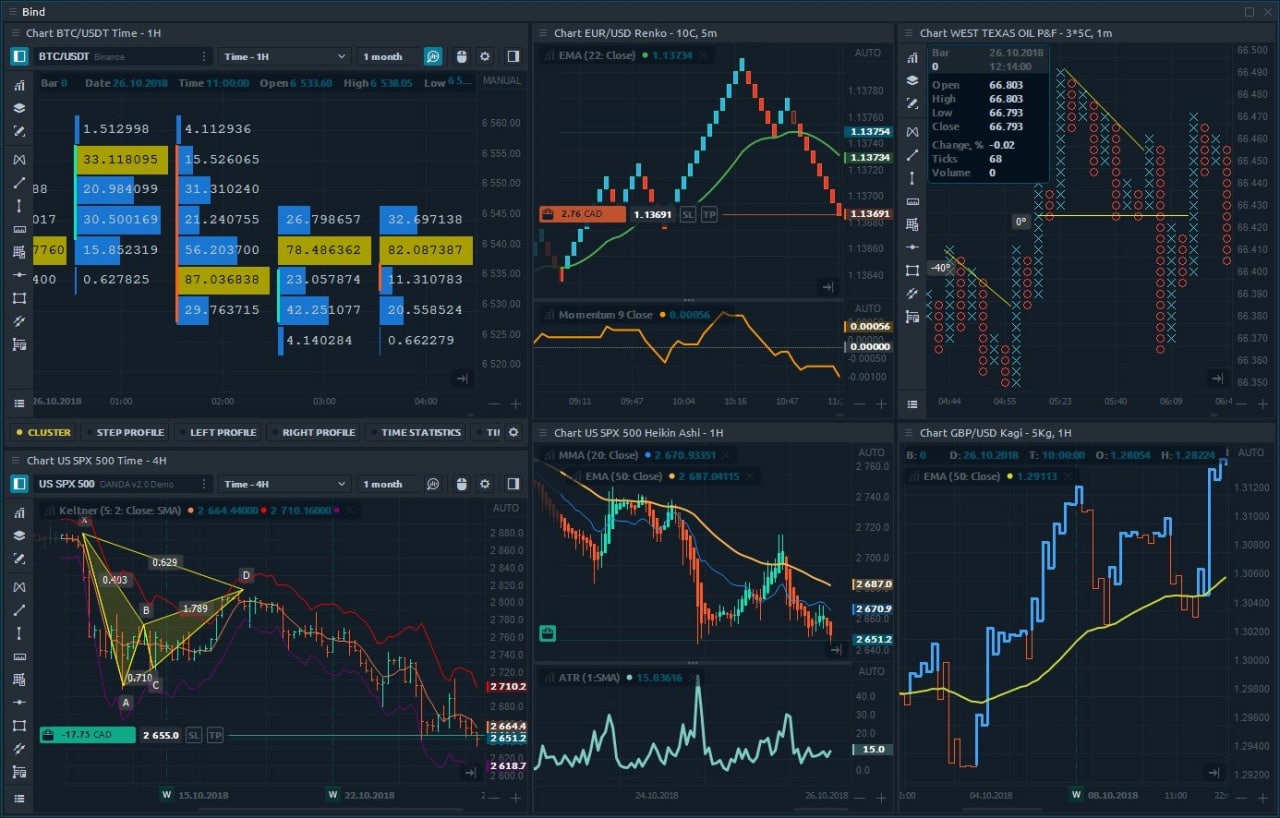Select rectangle shape tool in BTC/USDT chart
This screenshot has height=818, width=1280.
19,298
